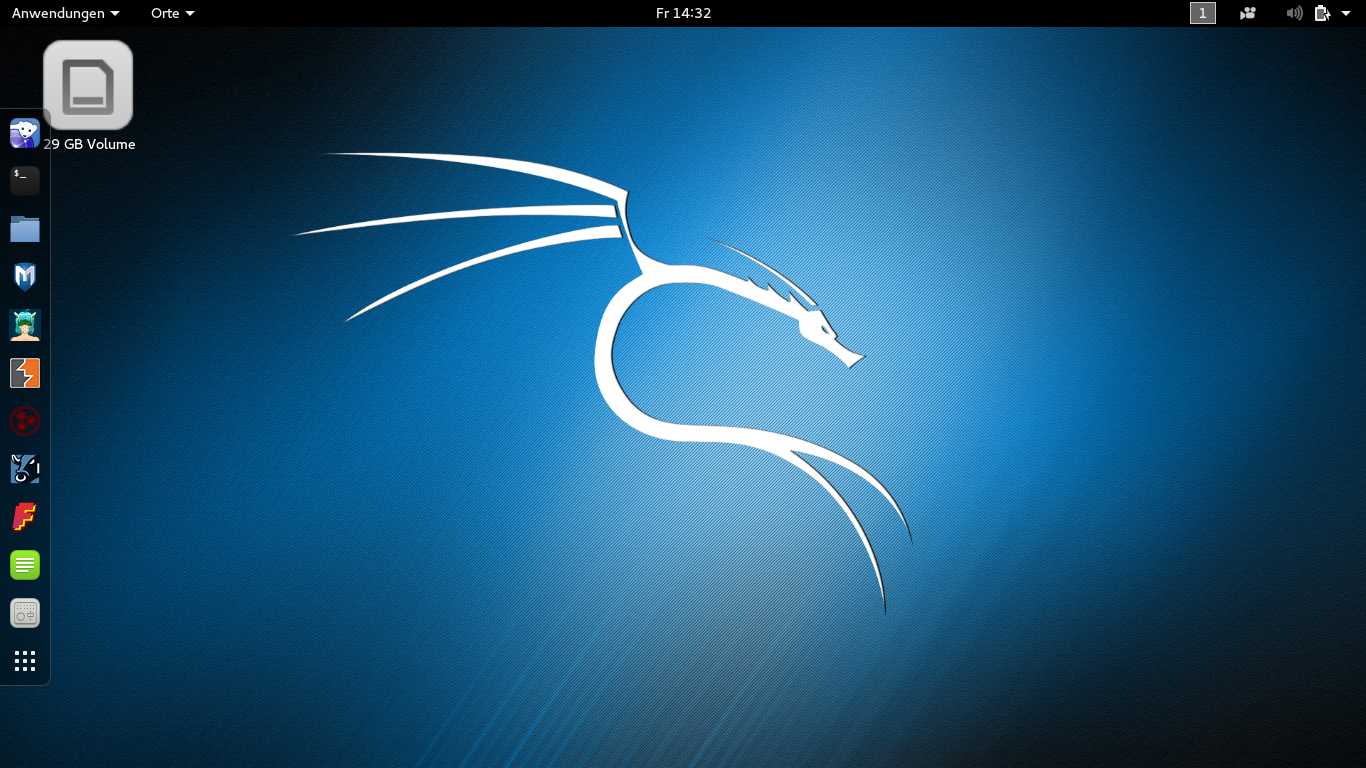This screenshot has height=768, width=1366.
Task: Open Burp Suite's orange dock icon
Action: tap(25, 373)
